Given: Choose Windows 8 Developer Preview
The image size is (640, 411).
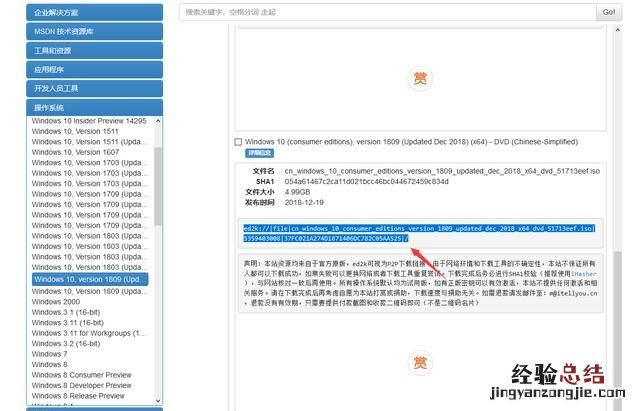Looking at the screenshot, I should click(82, 385).
